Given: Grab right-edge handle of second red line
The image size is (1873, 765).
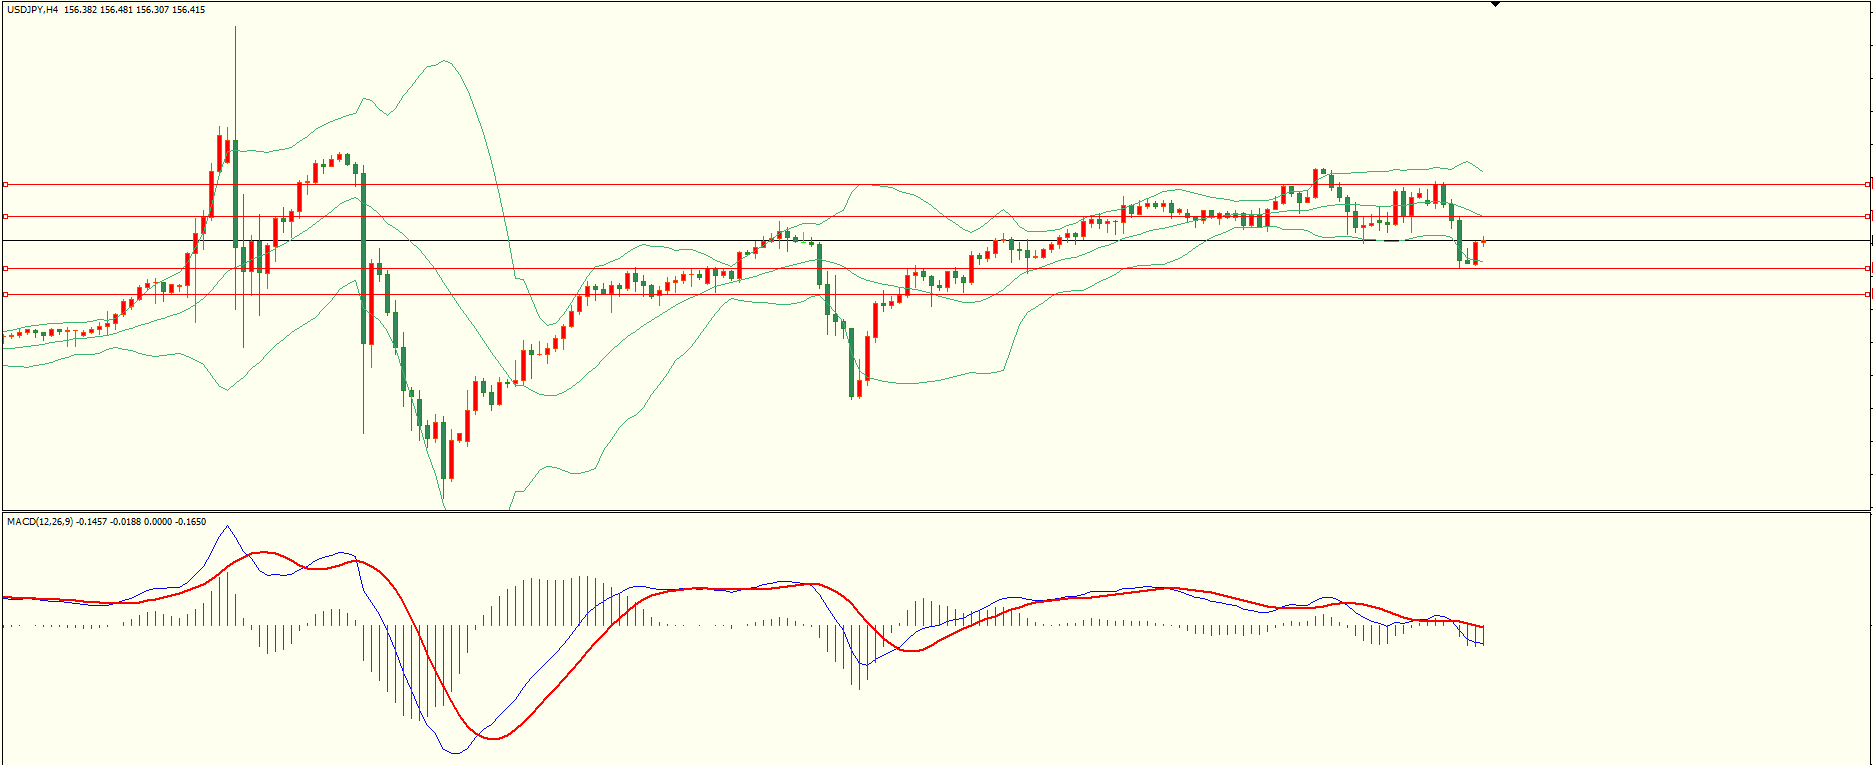Looking at the screenshot, I should point(1868,216).
